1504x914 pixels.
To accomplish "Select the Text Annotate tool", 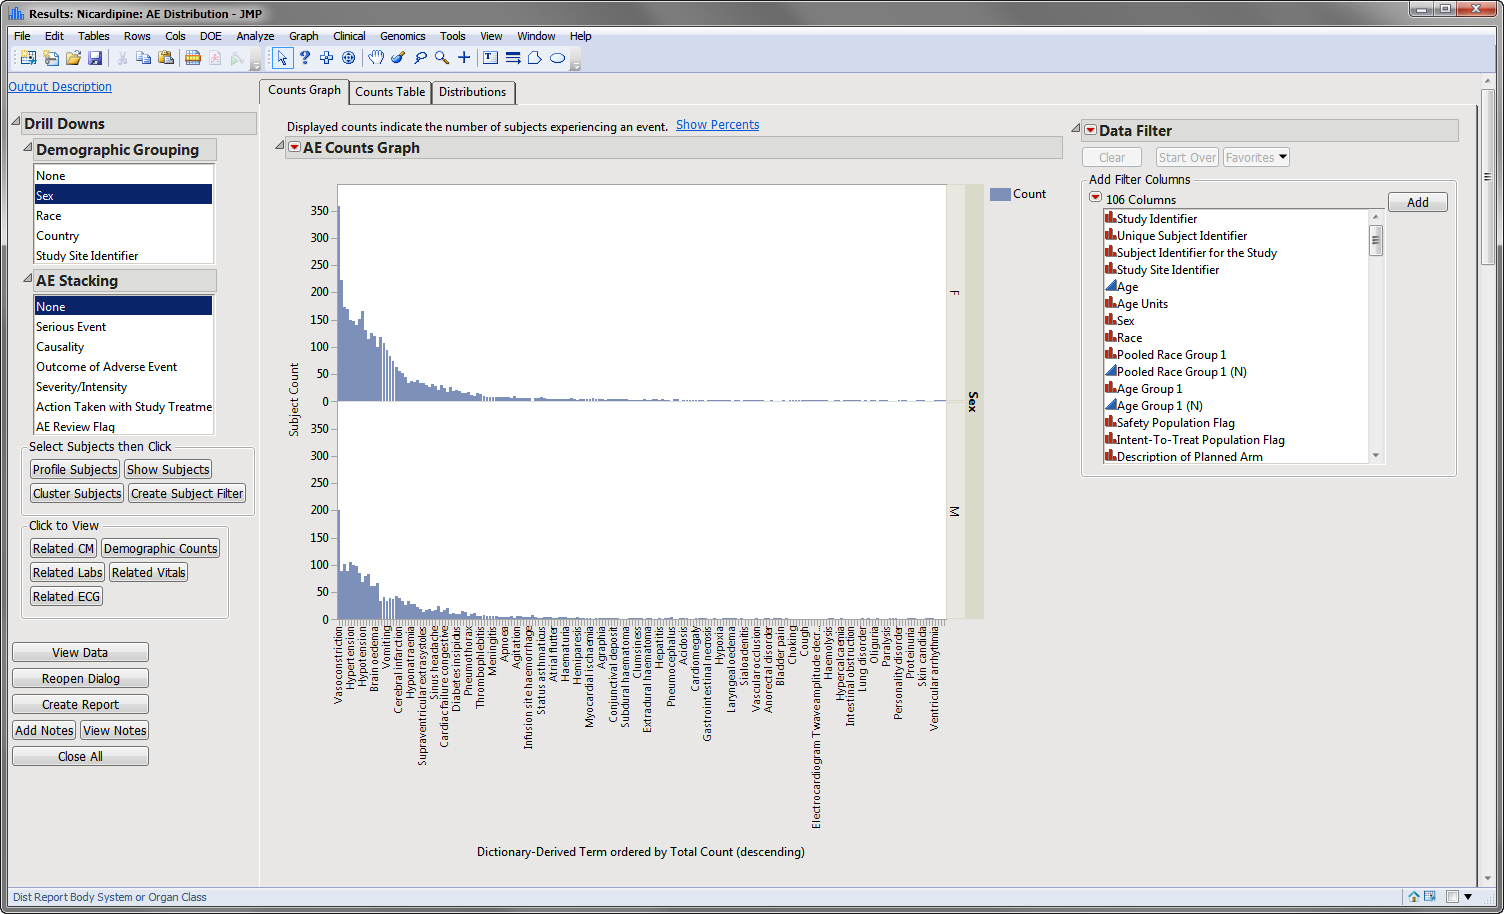I will 490,58.
